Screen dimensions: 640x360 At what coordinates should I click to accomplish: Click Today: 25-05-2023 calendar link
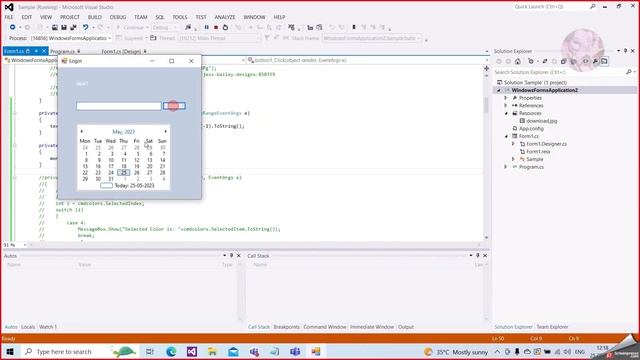(x=134, y=185)
